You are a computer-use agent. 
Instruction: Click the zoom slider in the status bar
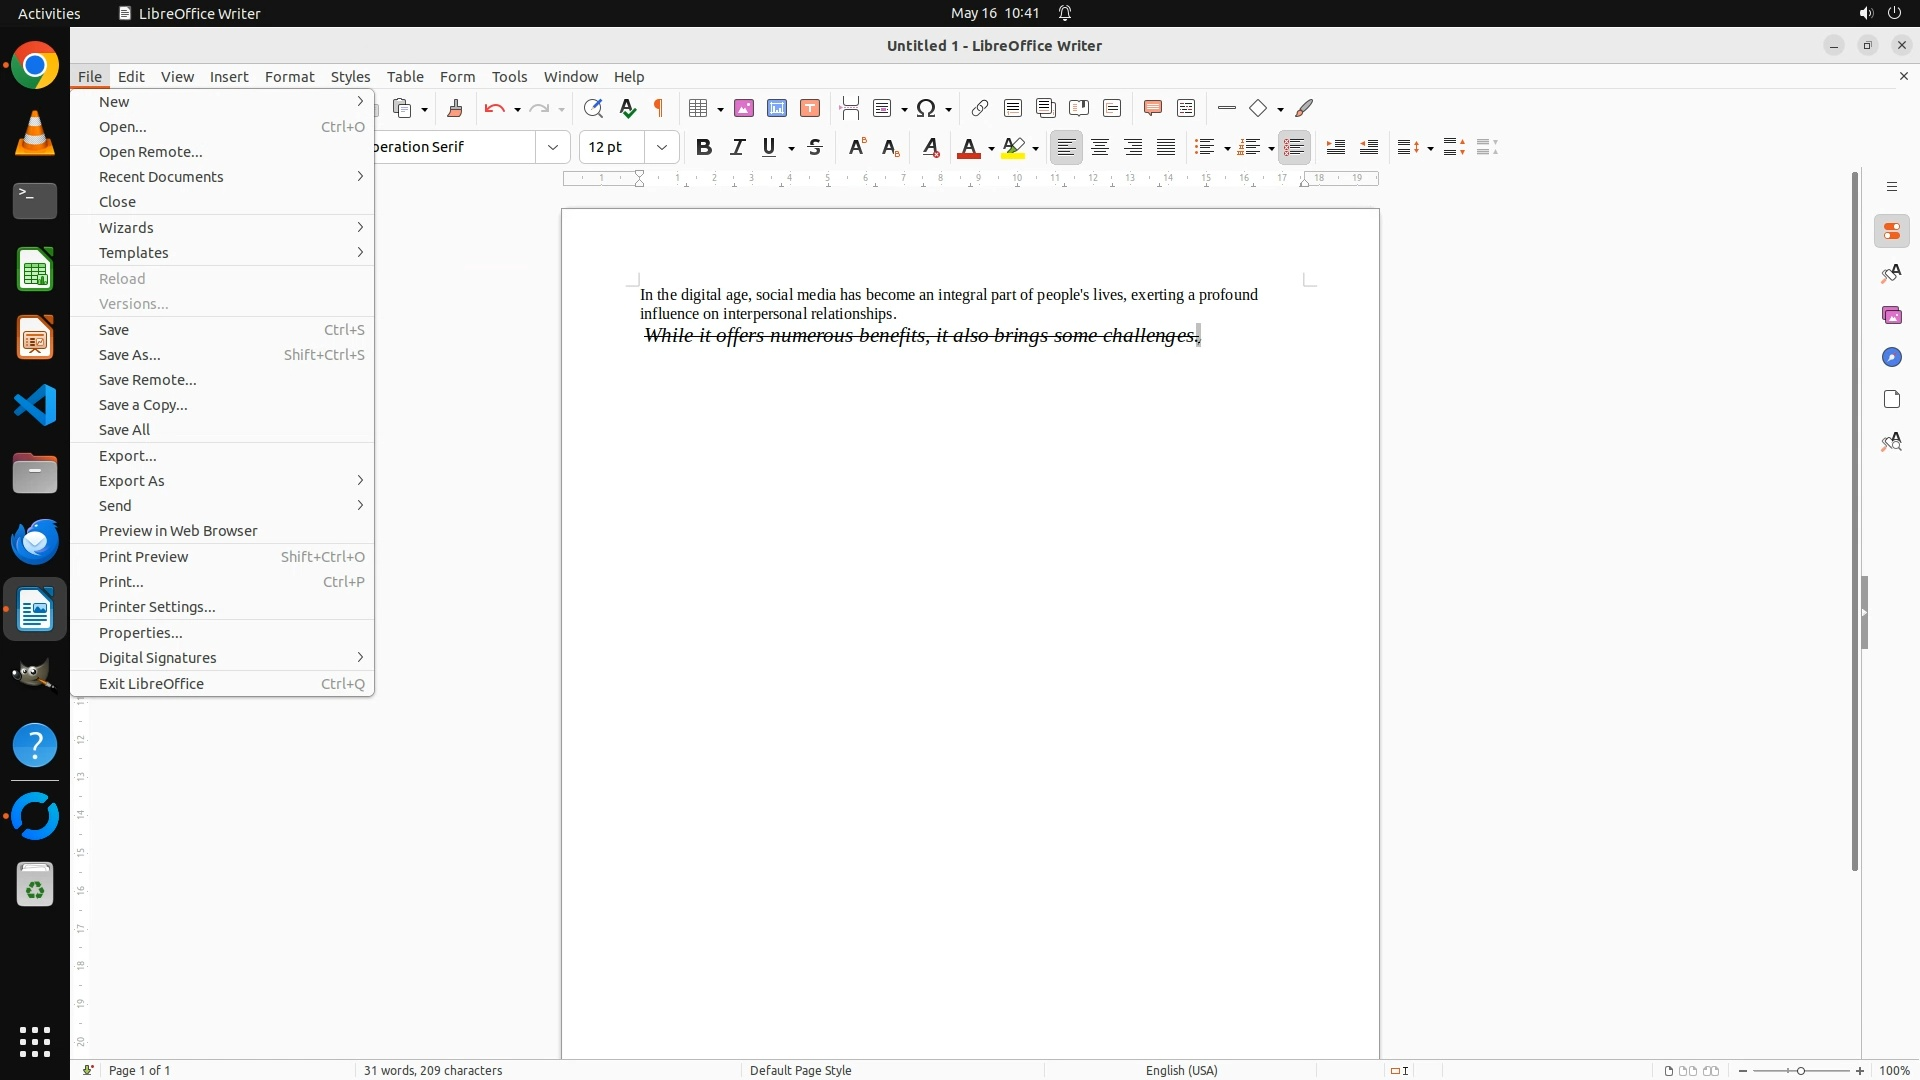click(x=1800, y=1070)
